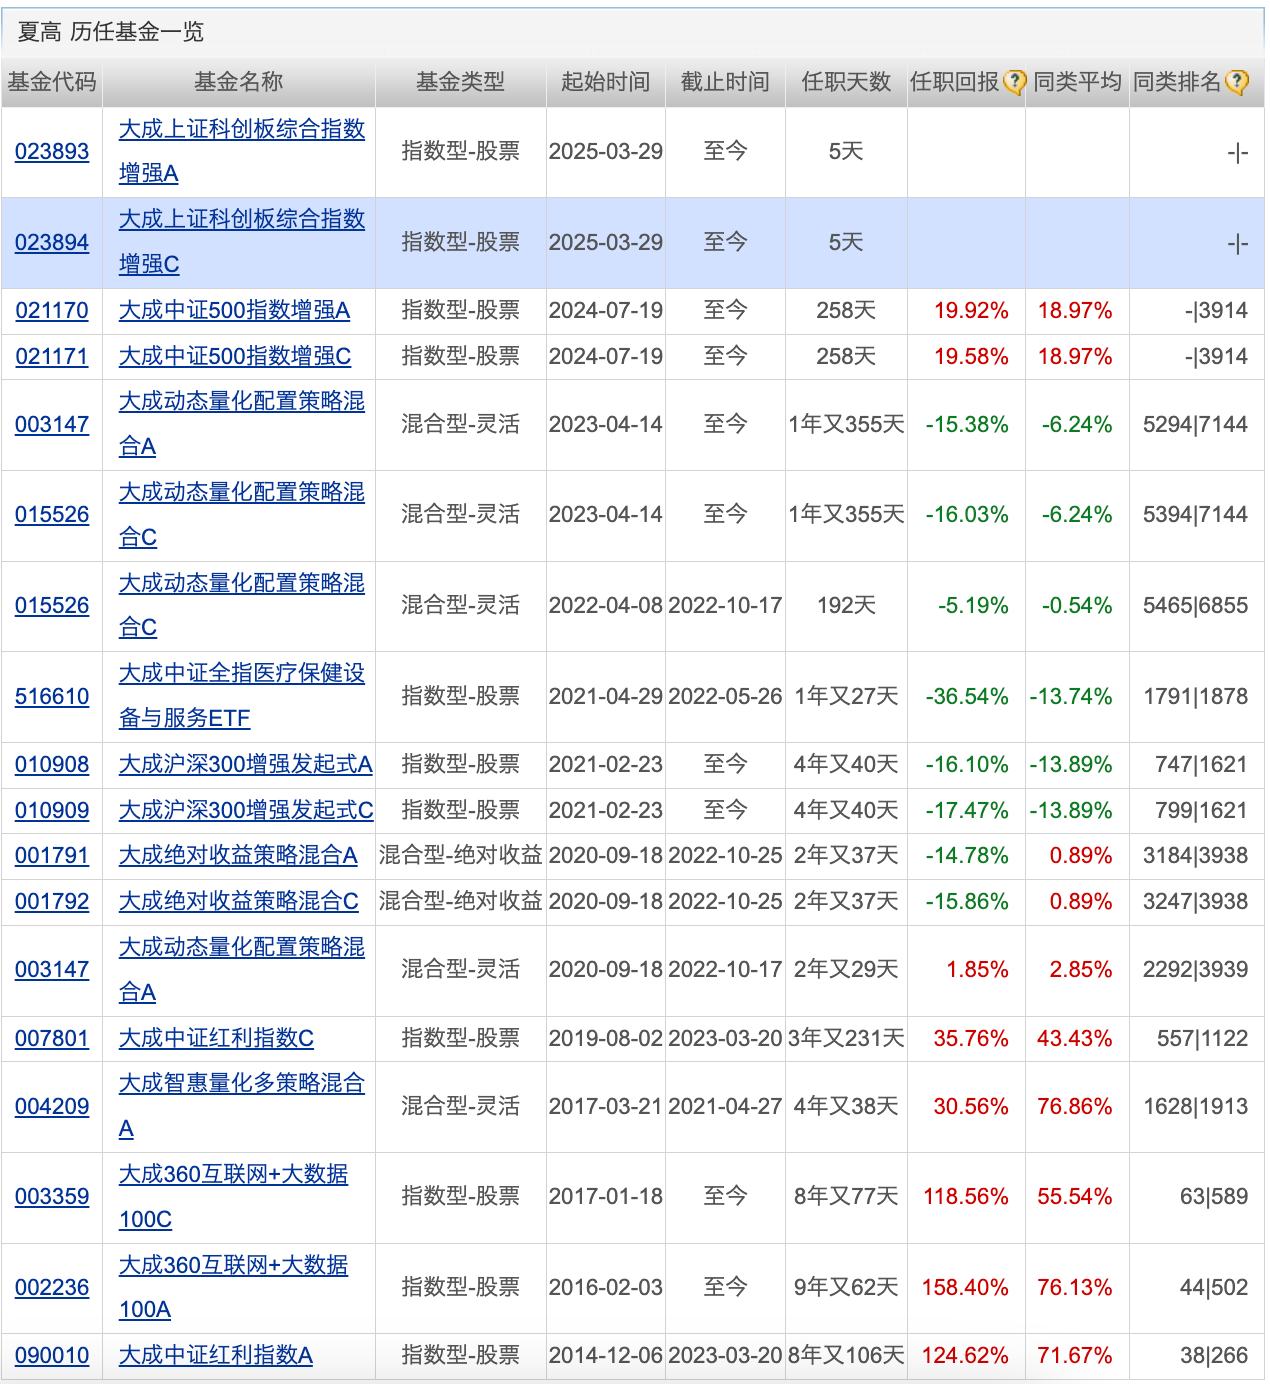Select the ranking cell 557|1122
Screen dimensions: 1270x1384
pos(1202,1039)
